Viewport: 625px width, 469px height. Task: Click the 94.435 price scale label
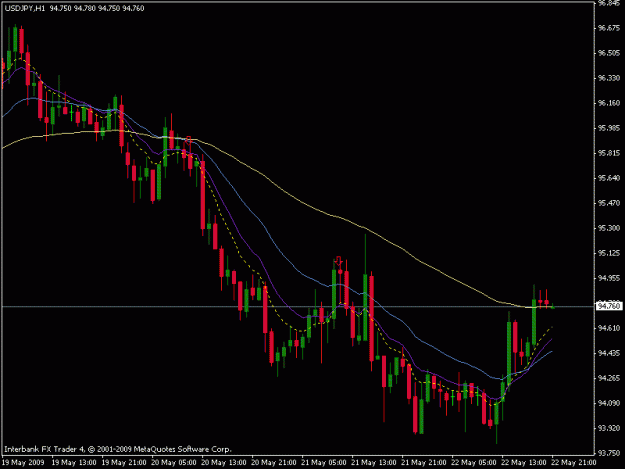coord(609,353)
